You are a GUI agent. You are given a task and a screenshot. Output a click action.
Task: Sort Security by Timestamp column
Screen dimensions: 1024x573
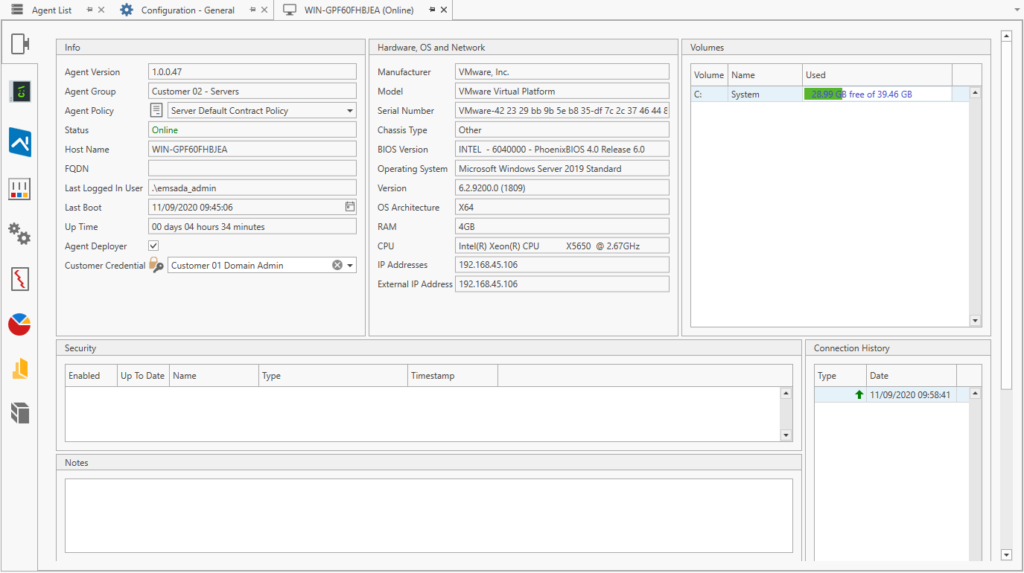point(453,376)
